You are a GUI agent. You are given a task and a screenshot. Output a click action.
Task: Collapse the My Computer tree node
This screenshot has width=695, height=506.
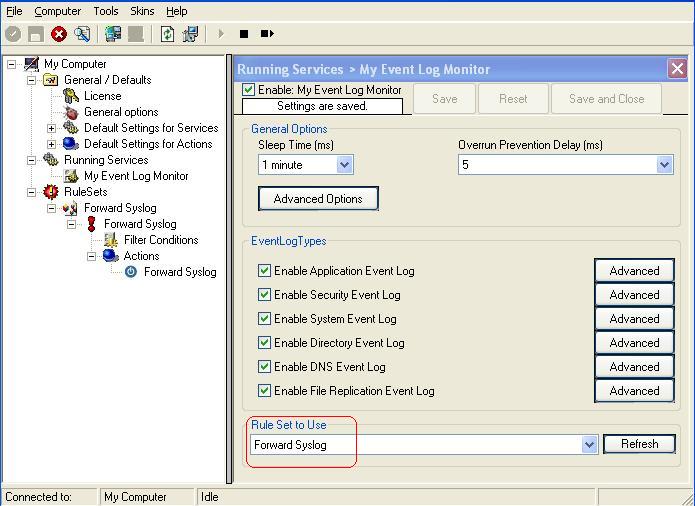12,64
